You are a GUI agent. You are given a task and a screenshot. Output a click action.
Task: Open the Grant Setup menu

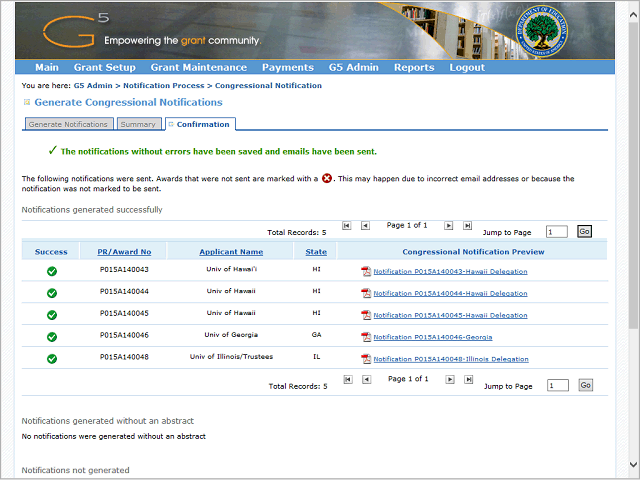pos(104,68)
